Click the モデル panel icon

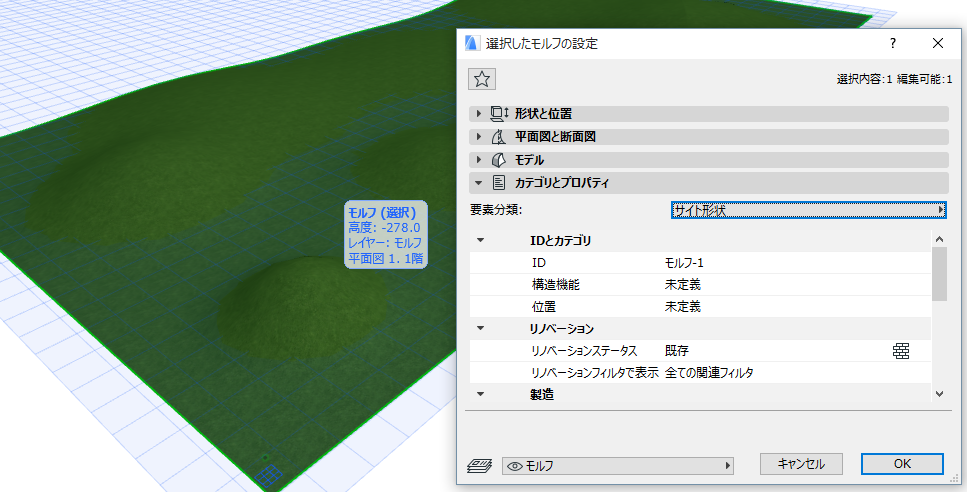coord(499,160)
